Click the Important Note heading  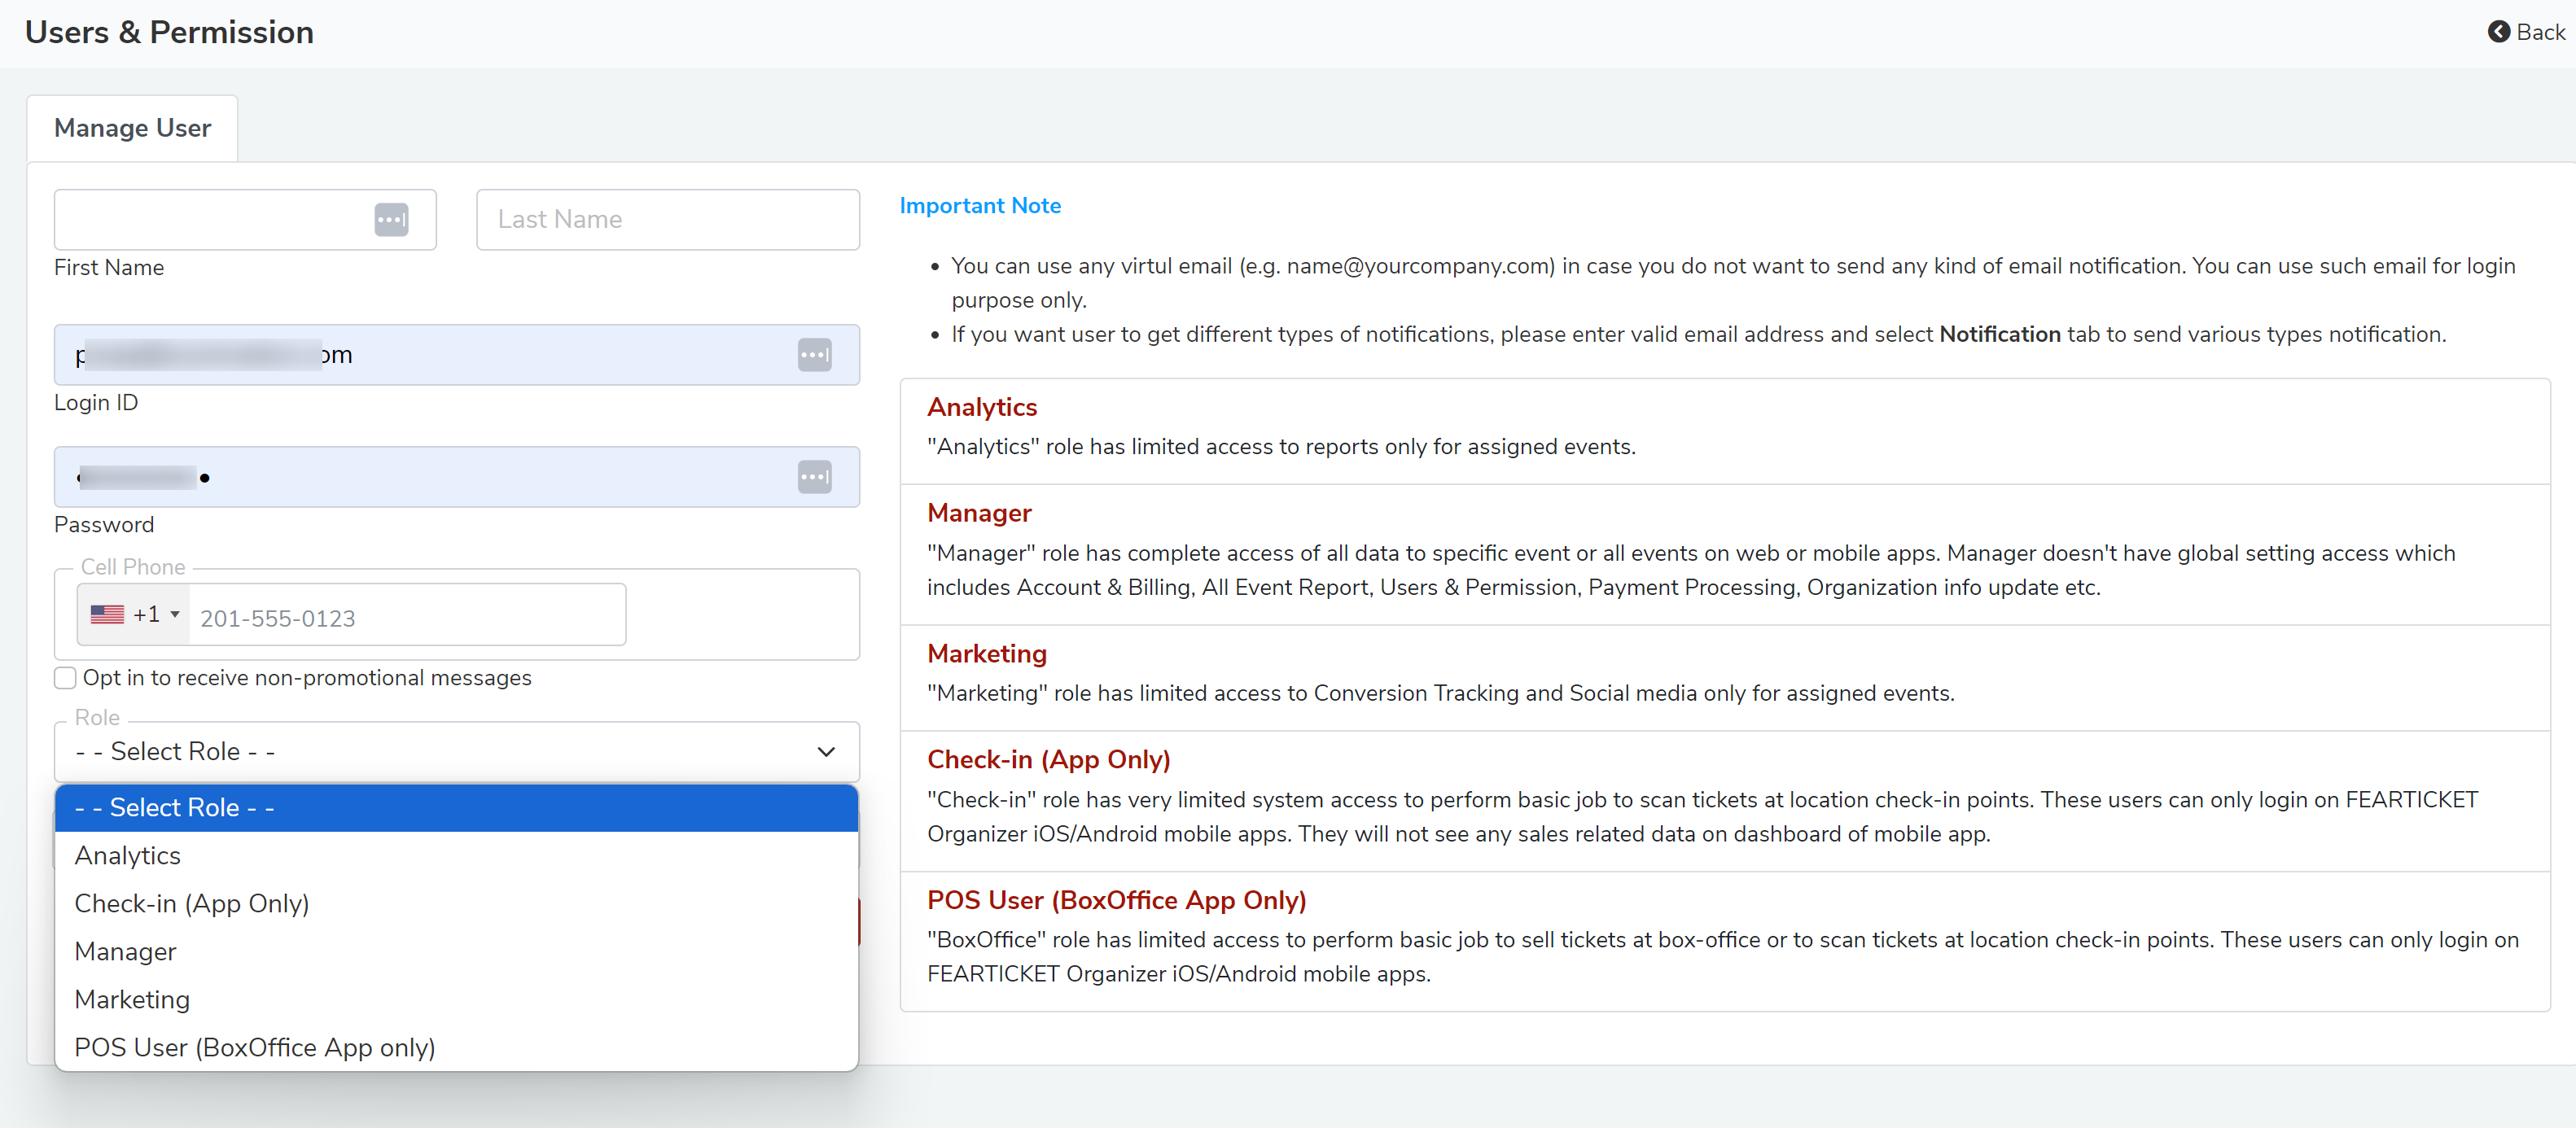click(x=980, y=206)
